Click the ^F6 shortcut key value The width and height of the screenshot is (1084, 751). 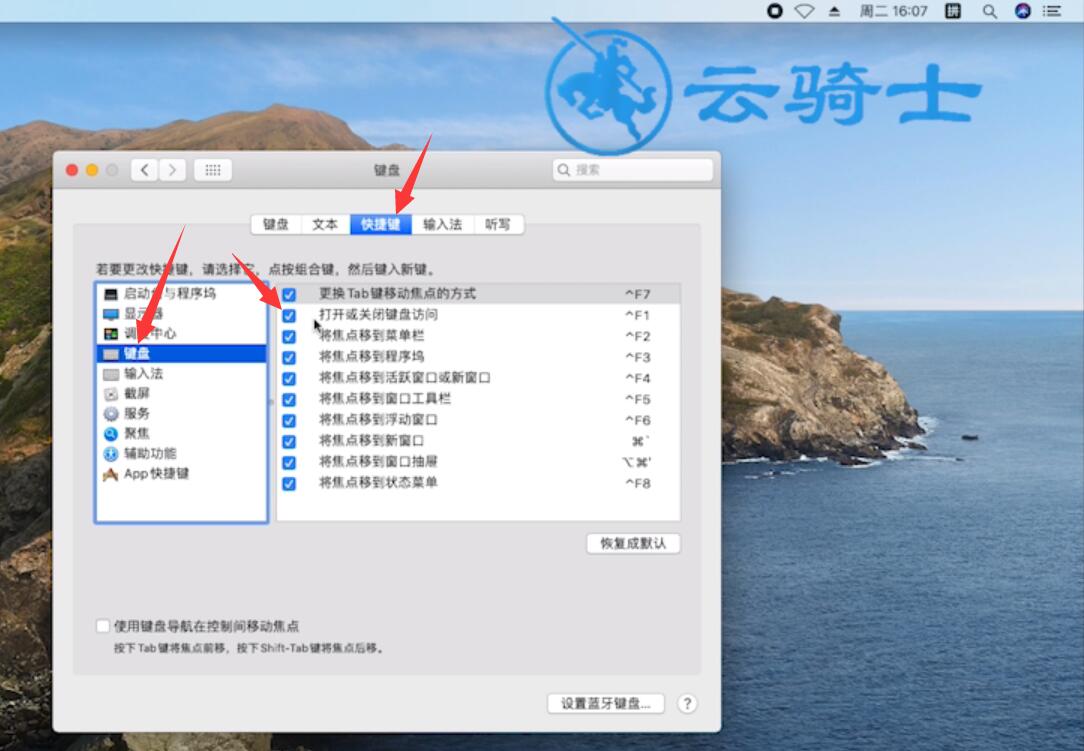(x=637, y=420)
